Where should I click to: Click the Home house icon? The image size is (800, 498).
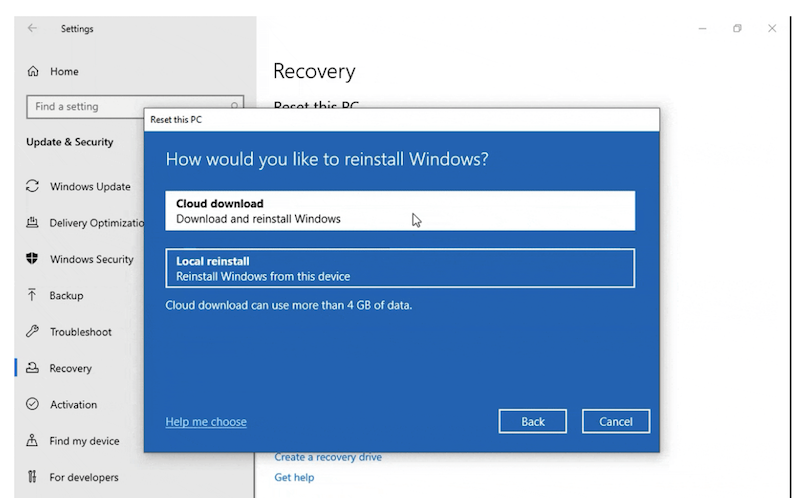tap(33, 71)
